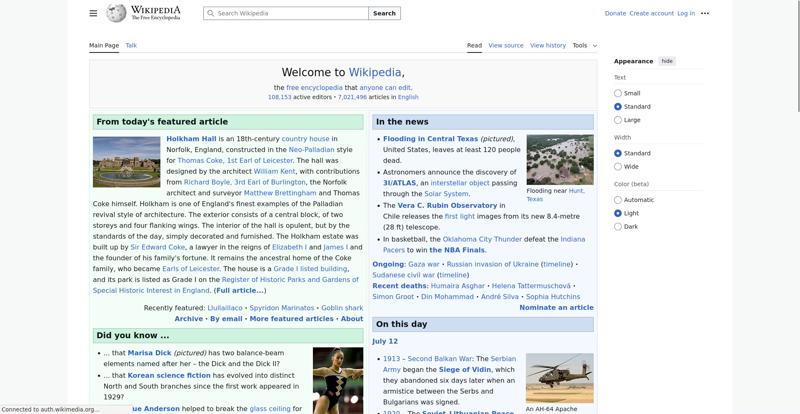Click the Full article… link
This screenshot has width=800, height=414.
click(x=239, y=290)
